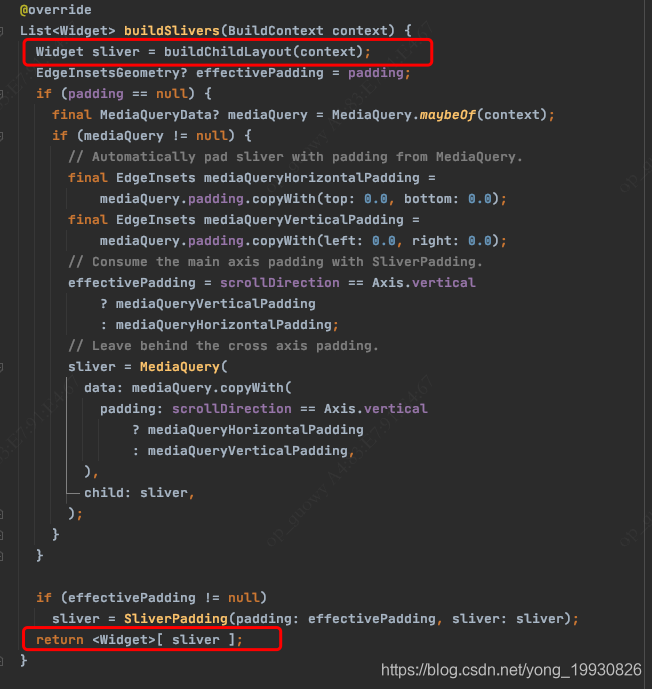Click the 'data: mediaQuery.copyWith(' line
The width and height of the screenshot is (652, 689).
[x=188, y=388]
